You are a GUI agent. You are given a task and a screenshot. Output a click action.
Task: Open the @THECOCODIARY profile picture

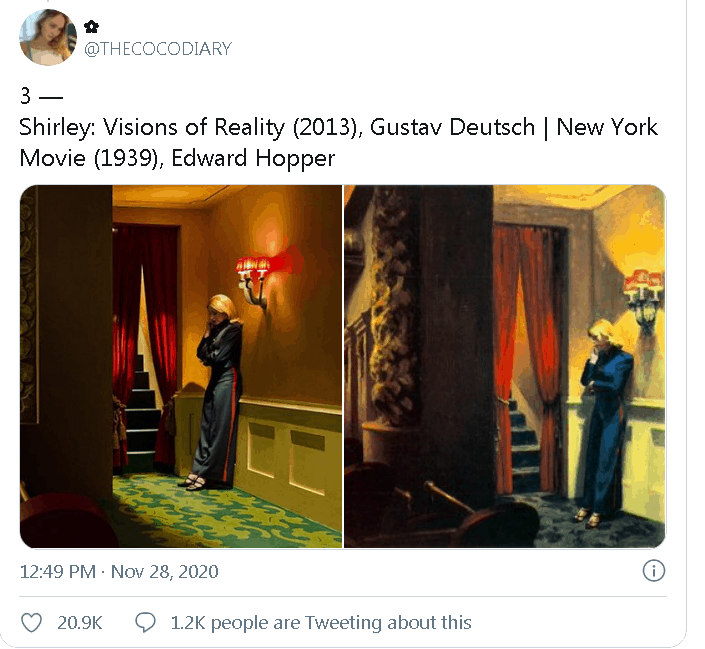pos(48,37)
